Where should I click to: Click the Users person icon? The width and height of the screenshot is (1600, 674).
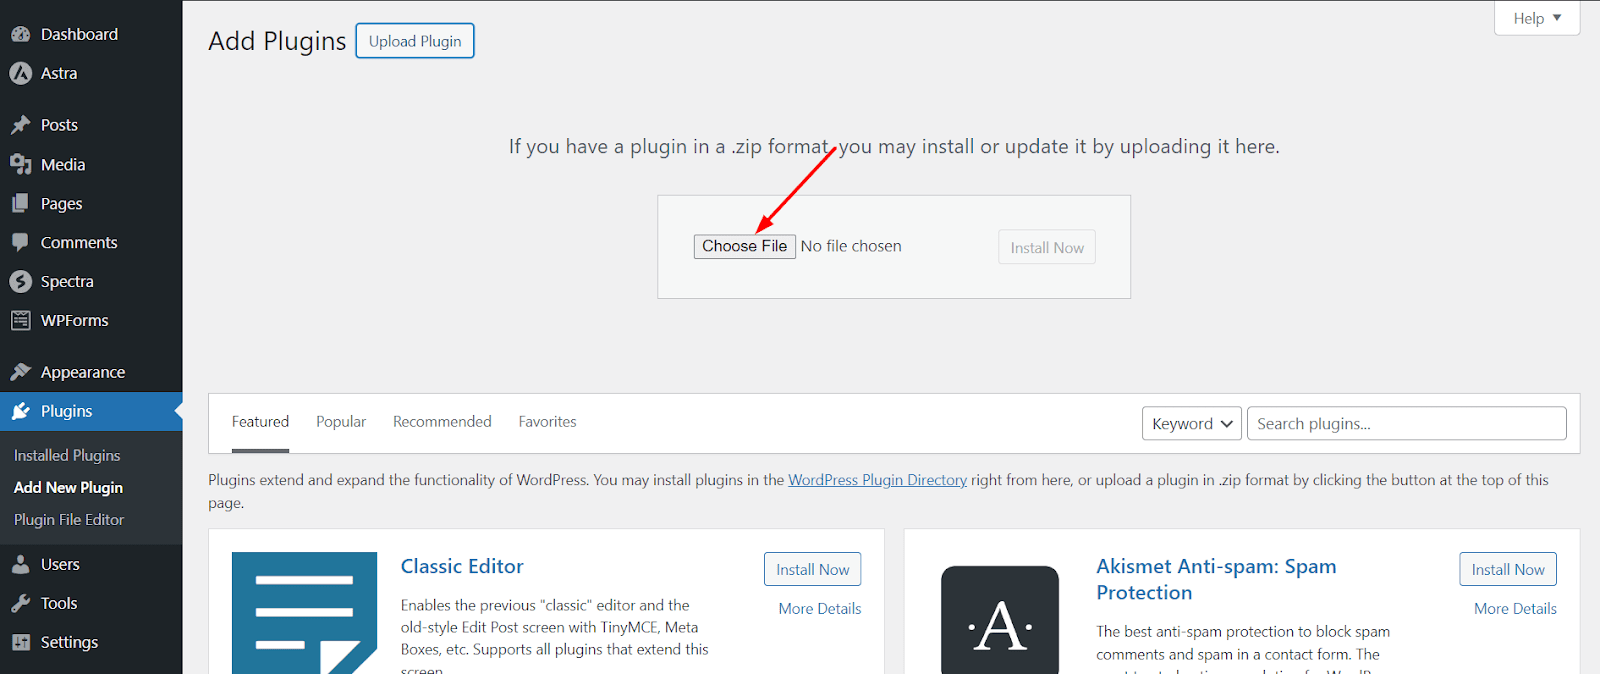(20, 564)
